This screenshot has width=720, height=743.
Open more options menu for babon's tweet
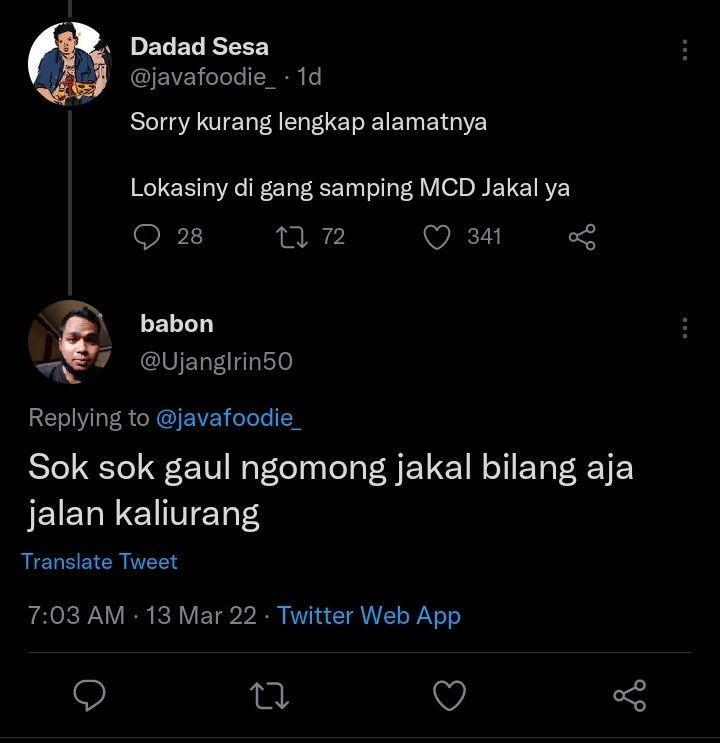(x=684, y=328)
